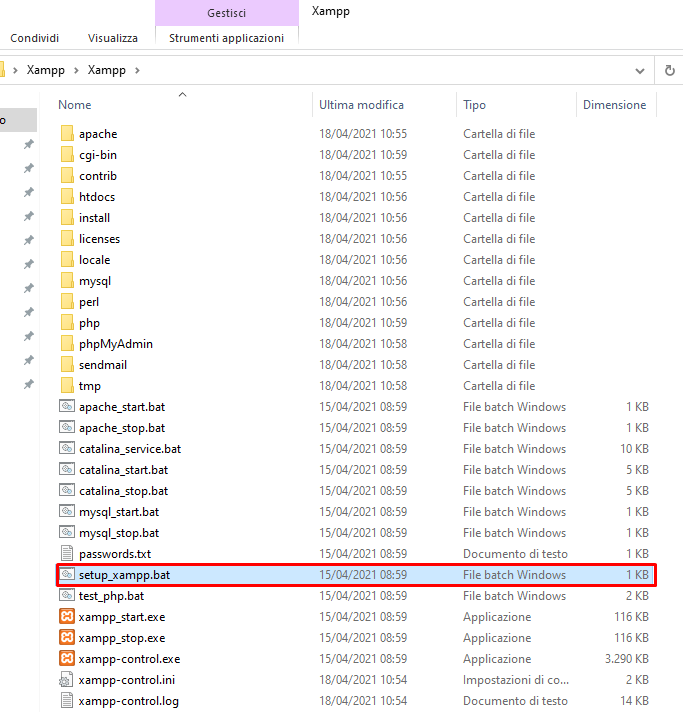The image size is (683, 712).
Task: Go to the first Xampp breadcrumb folder
Action: tap(45, 70)
